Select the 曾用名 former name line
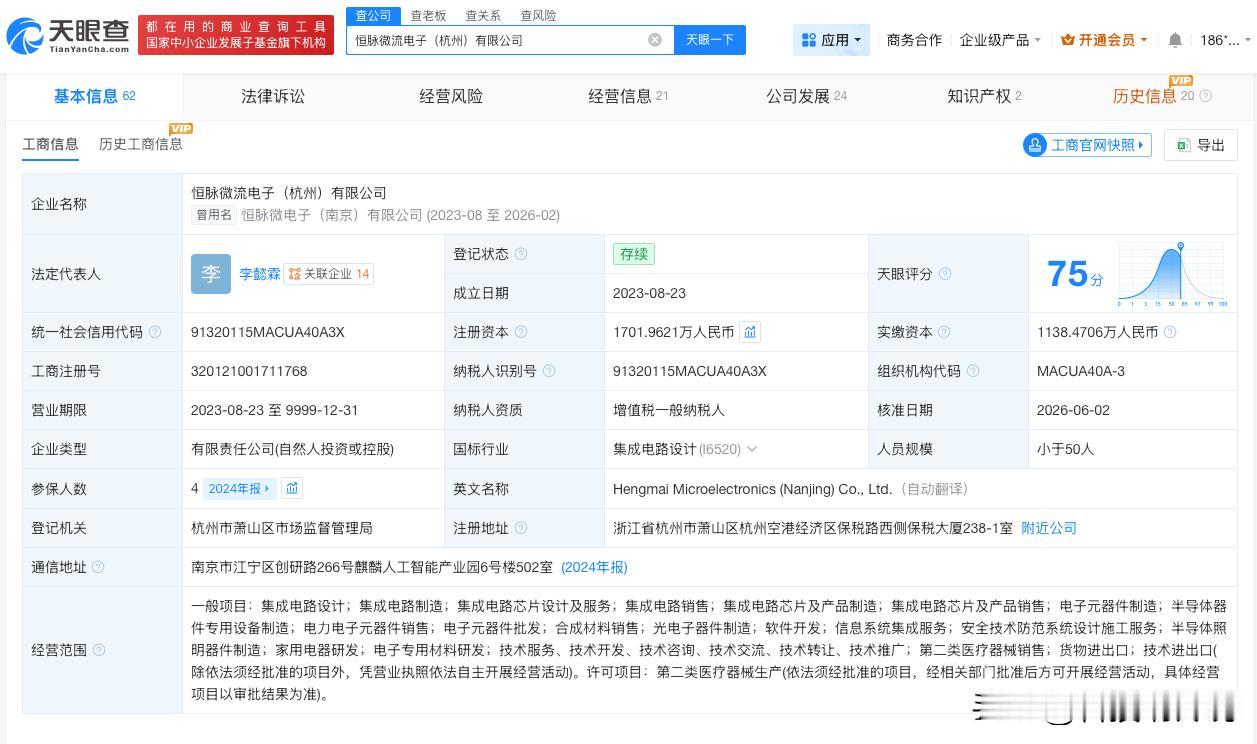Viewport: 1257px width, 744px height. (x=378, y=215)
